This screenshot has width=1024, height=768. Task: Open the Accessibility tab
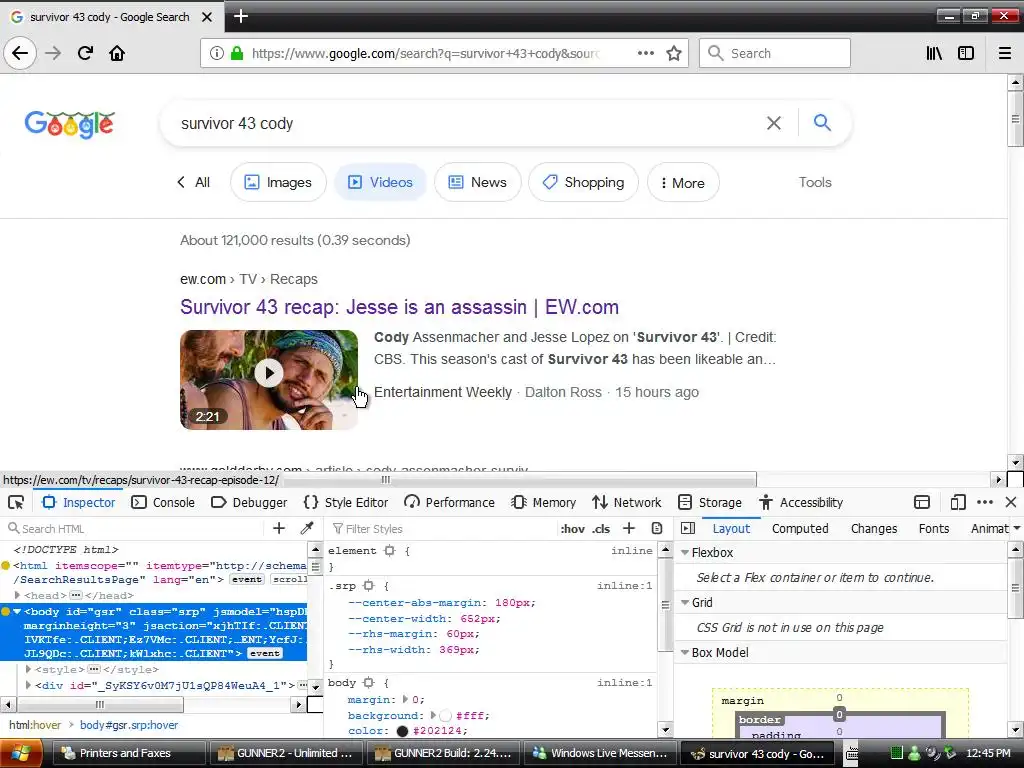[801, 502]
